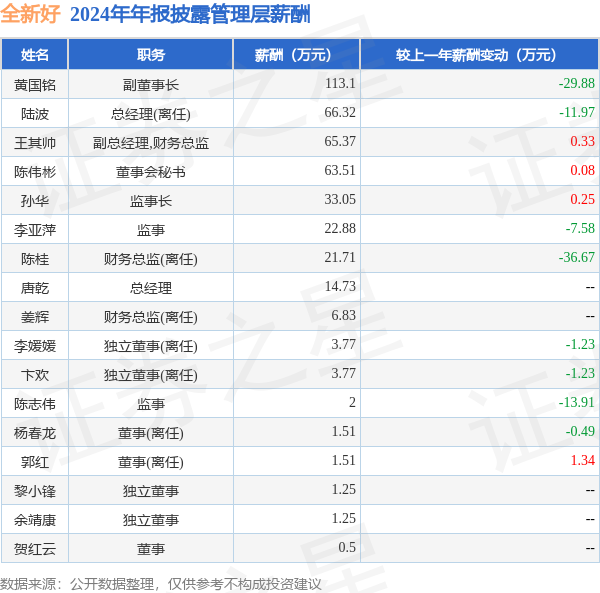Click change value -11.97
Viewport: 600px width, 593px height.
pos(577,112)
